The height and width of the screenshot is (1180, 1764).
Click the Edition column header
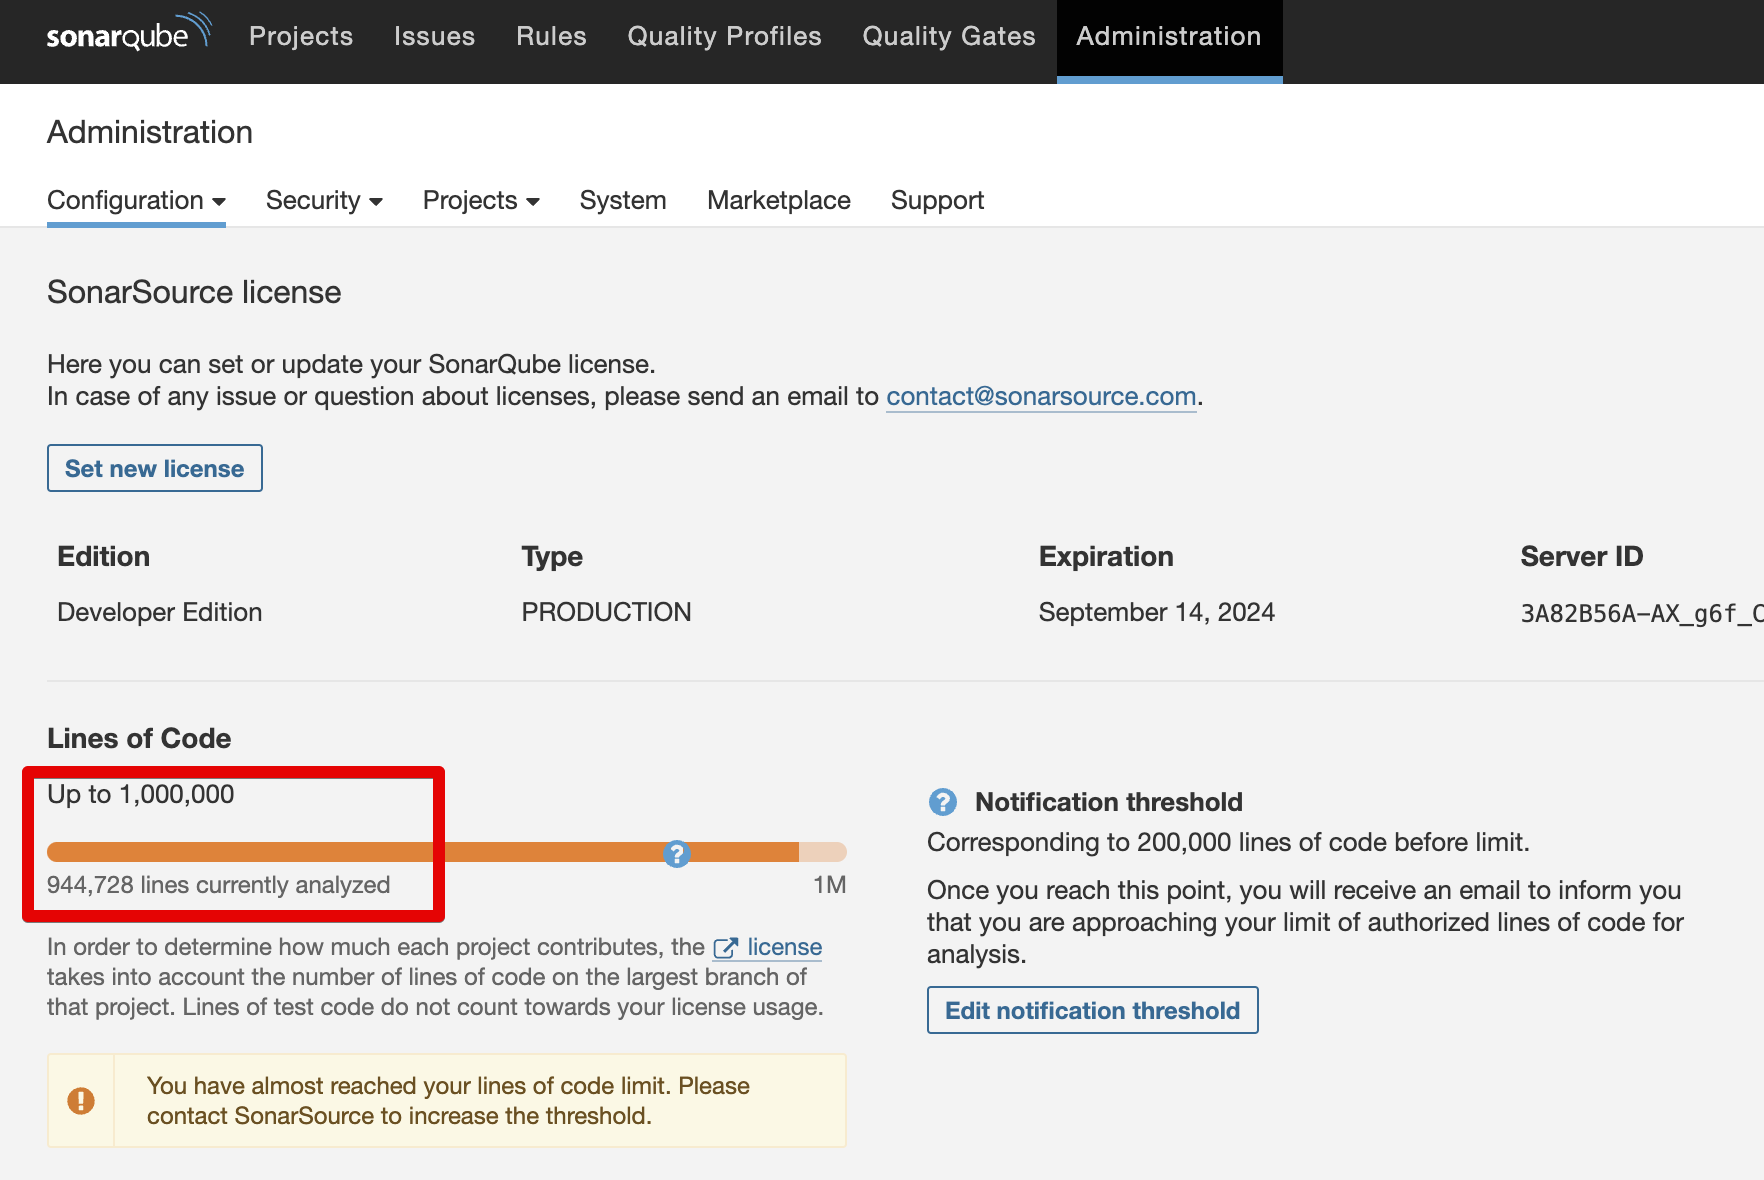(104, 556)
